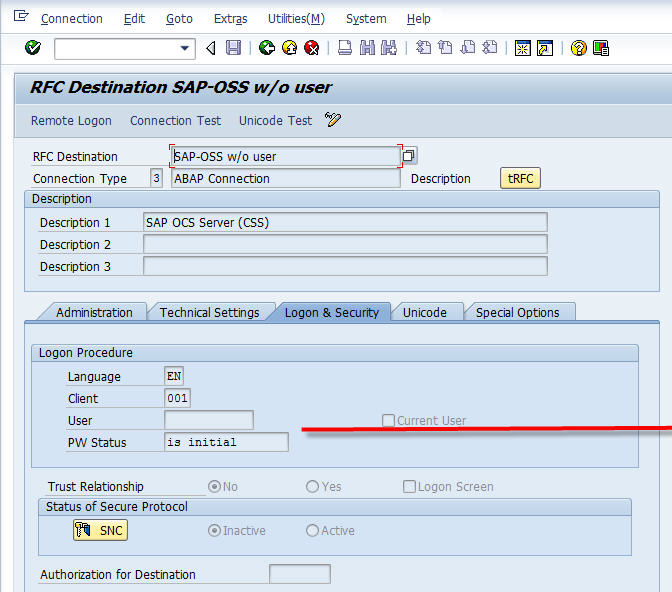This screenshot has height=592, width=672.
Task: Click the Create Shortcut icon
Action: [x=545, y=48]
